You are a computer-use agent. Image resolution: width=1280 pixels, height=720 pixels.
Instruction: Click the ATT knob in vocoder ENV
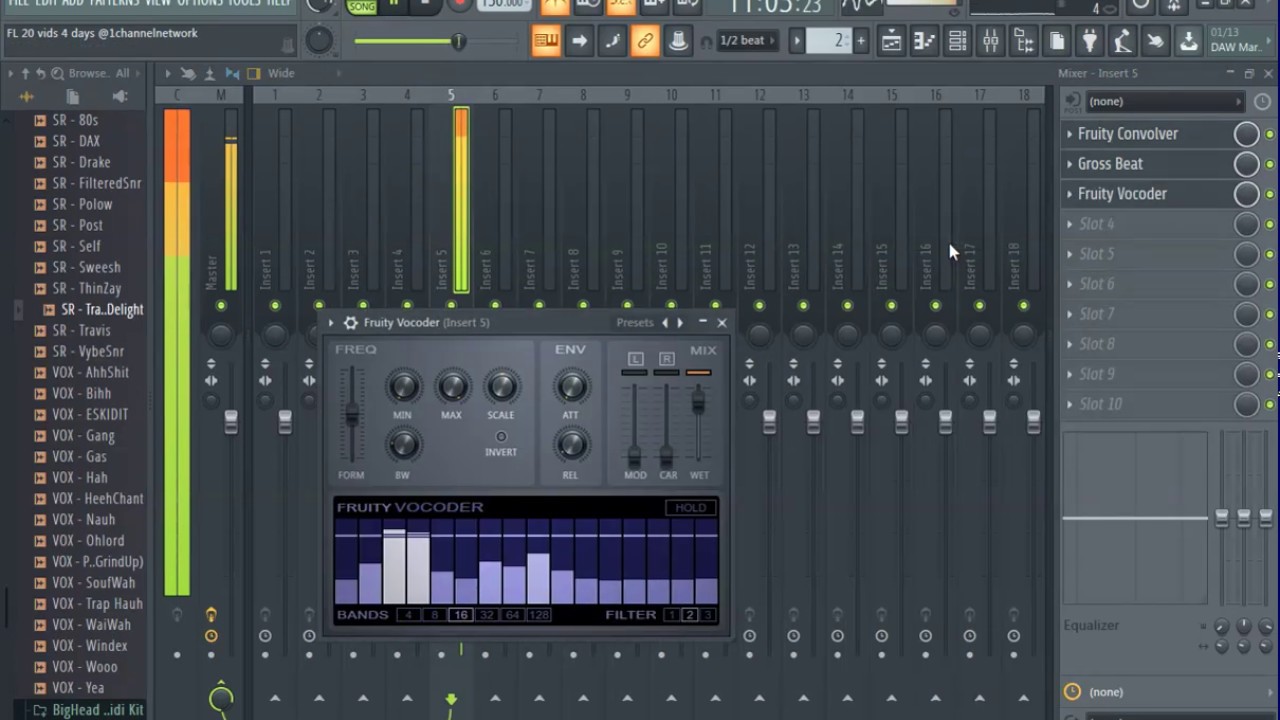click(571, 386)
